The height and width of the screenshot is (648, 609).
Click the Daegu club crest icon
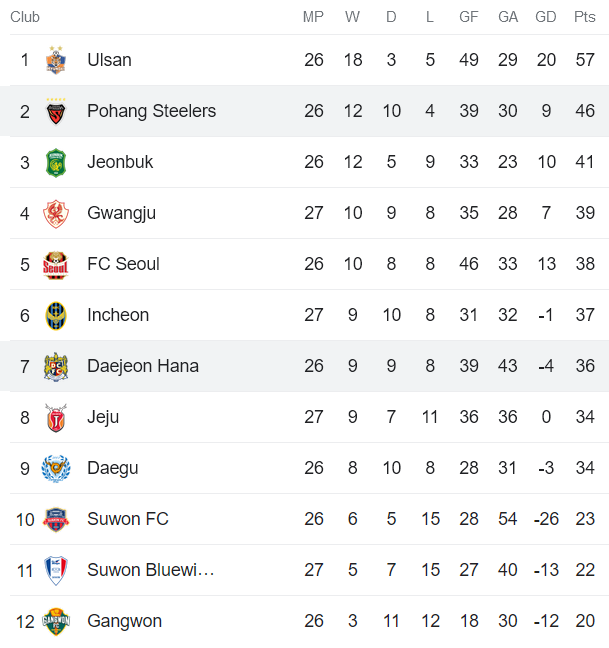coord(55,468)
